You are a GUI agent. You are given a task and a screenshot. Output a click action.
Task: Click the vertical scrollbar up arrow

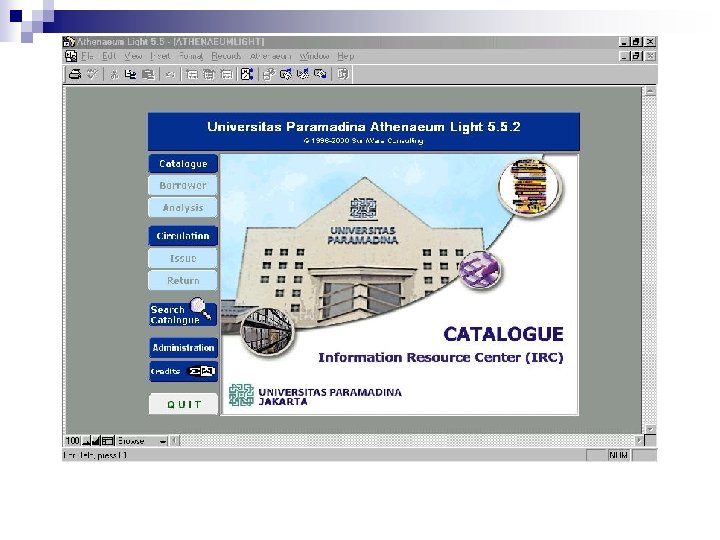(x=650, y=91)
